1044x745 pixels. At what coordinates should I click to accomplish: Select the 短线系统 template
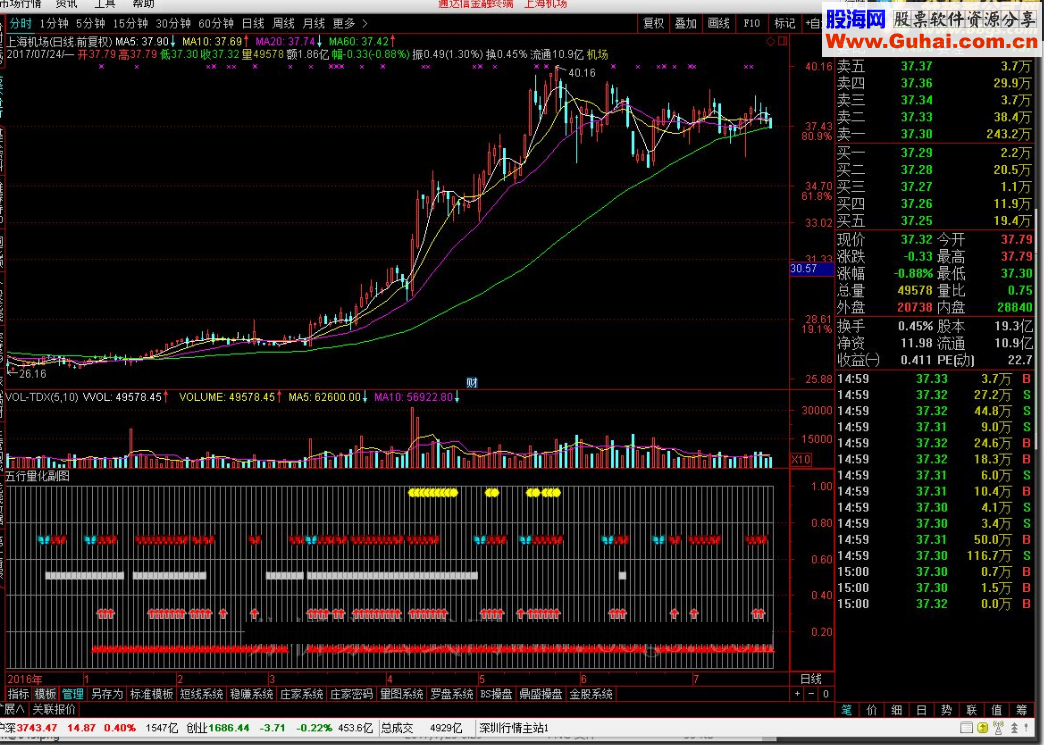coord(202,694)
